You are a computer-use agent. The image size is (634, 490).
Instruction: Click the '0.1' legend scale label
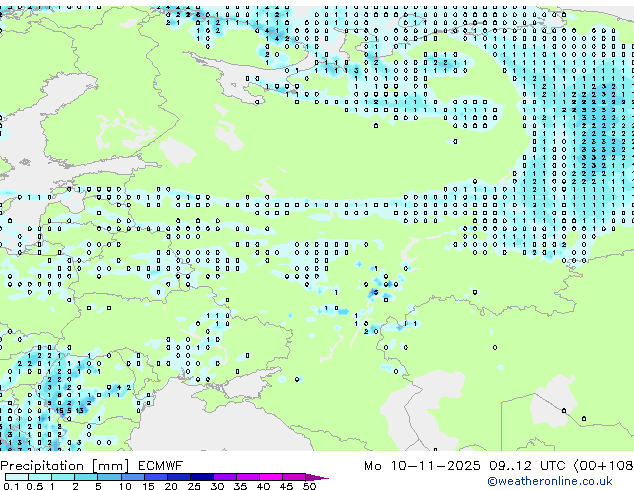coord(11,486)
